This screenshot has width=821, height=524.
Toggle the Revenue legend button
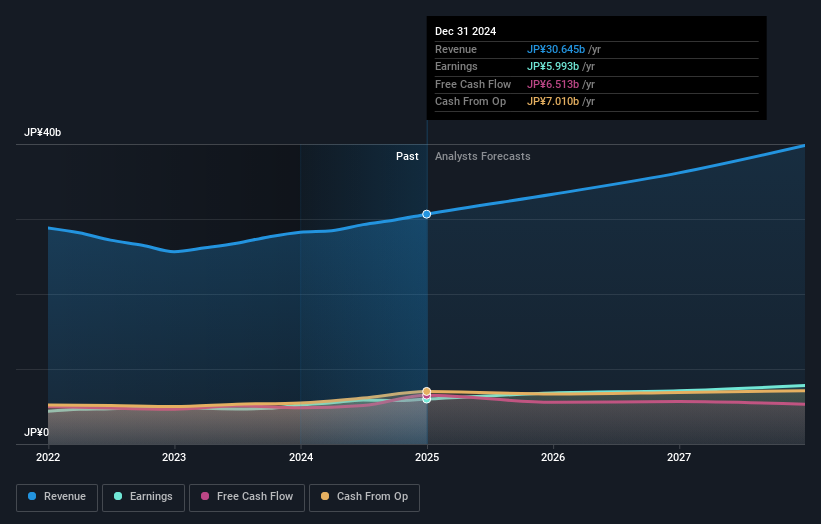(57, 497)
